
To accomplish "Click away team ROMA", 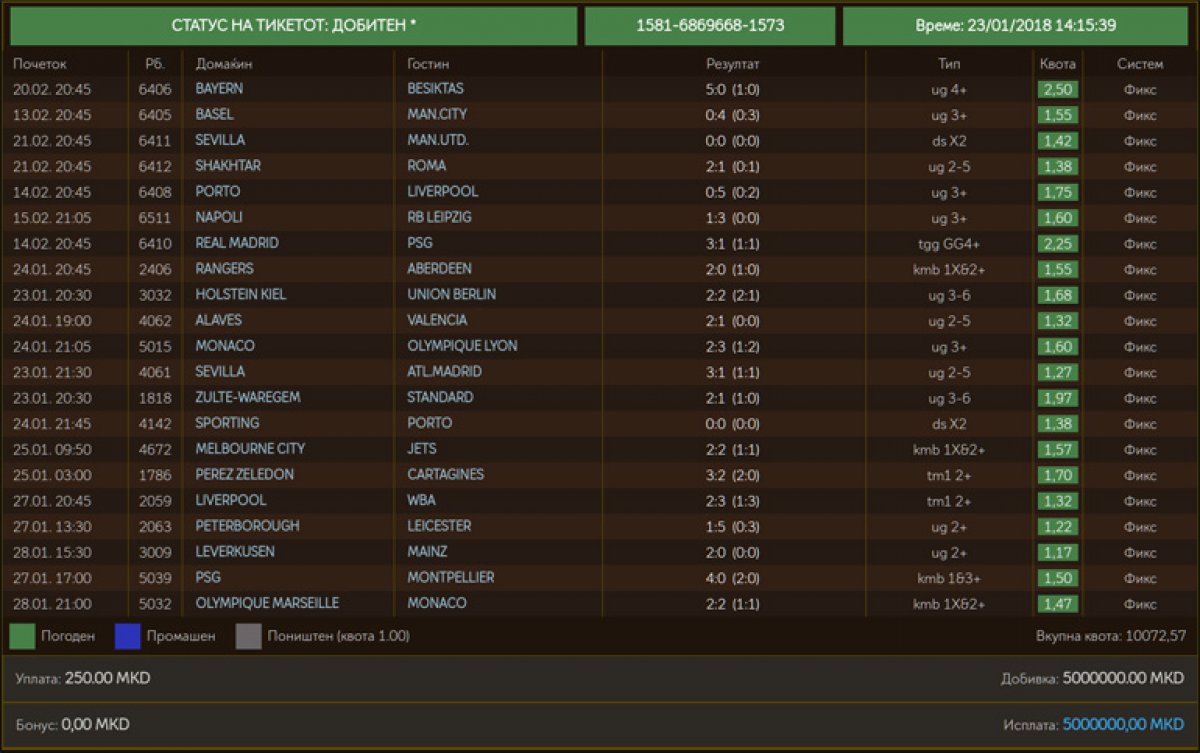I will click(x=427, y=166).
